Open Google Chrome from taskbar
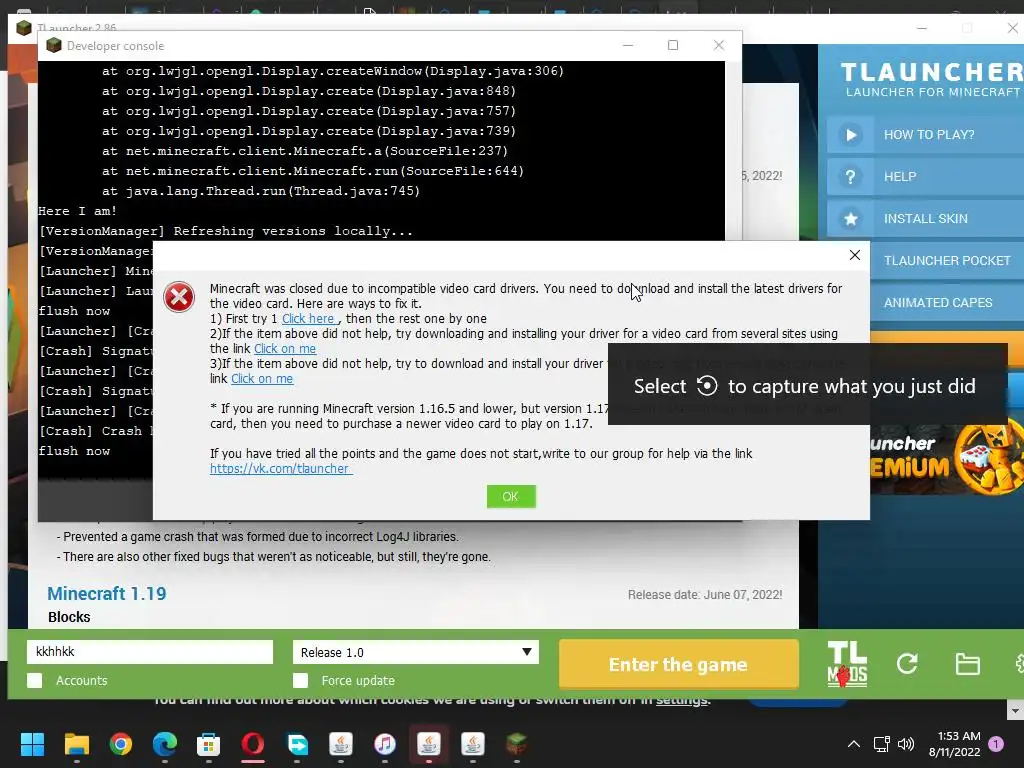 pos(120,744)
